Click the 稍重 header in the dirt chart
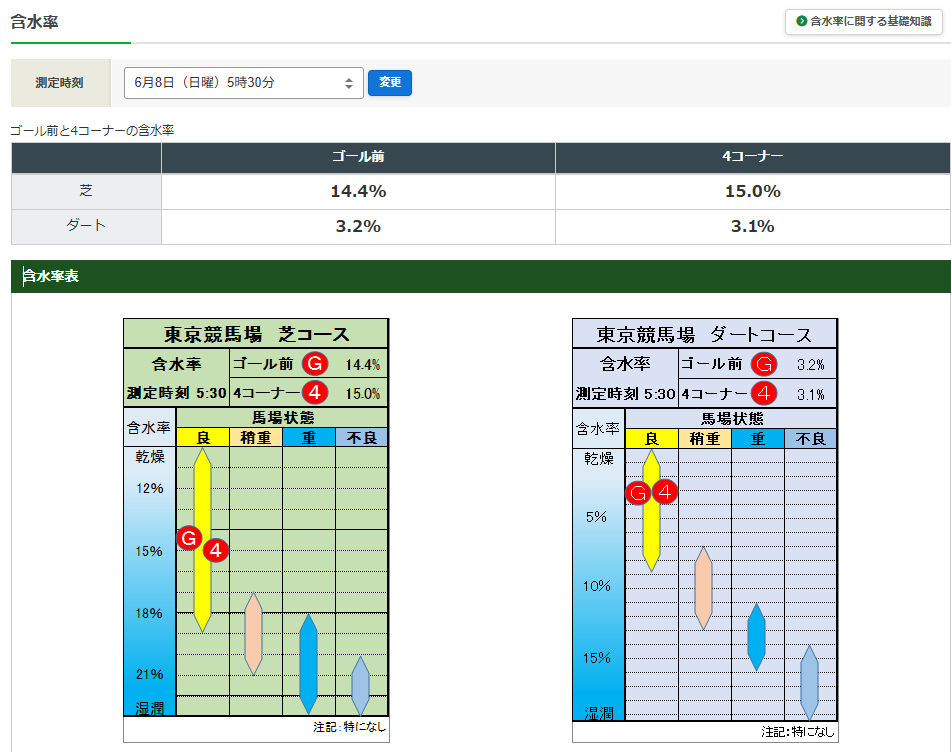Viewport: 951px width, 752px height. click(x=705, y=438)
